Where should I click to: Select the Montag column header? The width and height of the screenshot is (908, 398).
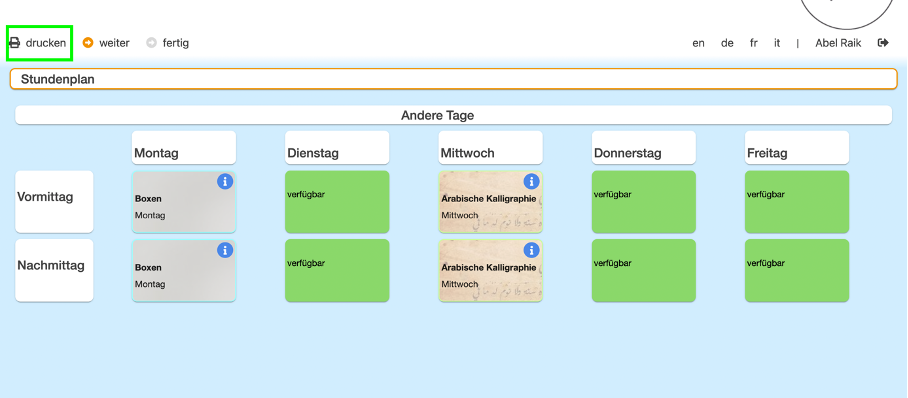[184, 148]
